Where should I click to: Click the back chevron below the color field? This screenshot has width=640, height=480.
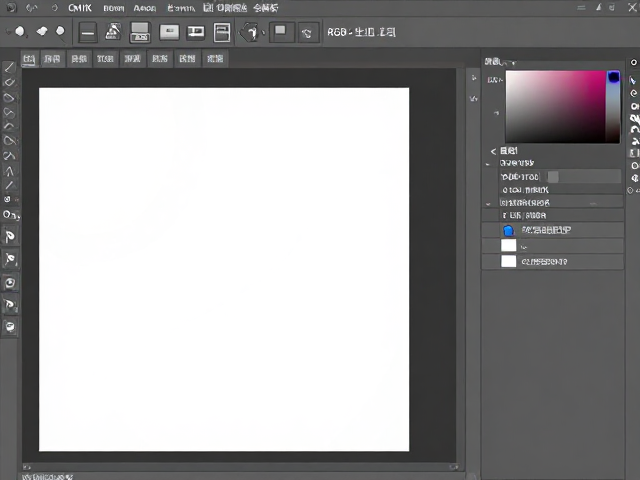click(493, 151)
